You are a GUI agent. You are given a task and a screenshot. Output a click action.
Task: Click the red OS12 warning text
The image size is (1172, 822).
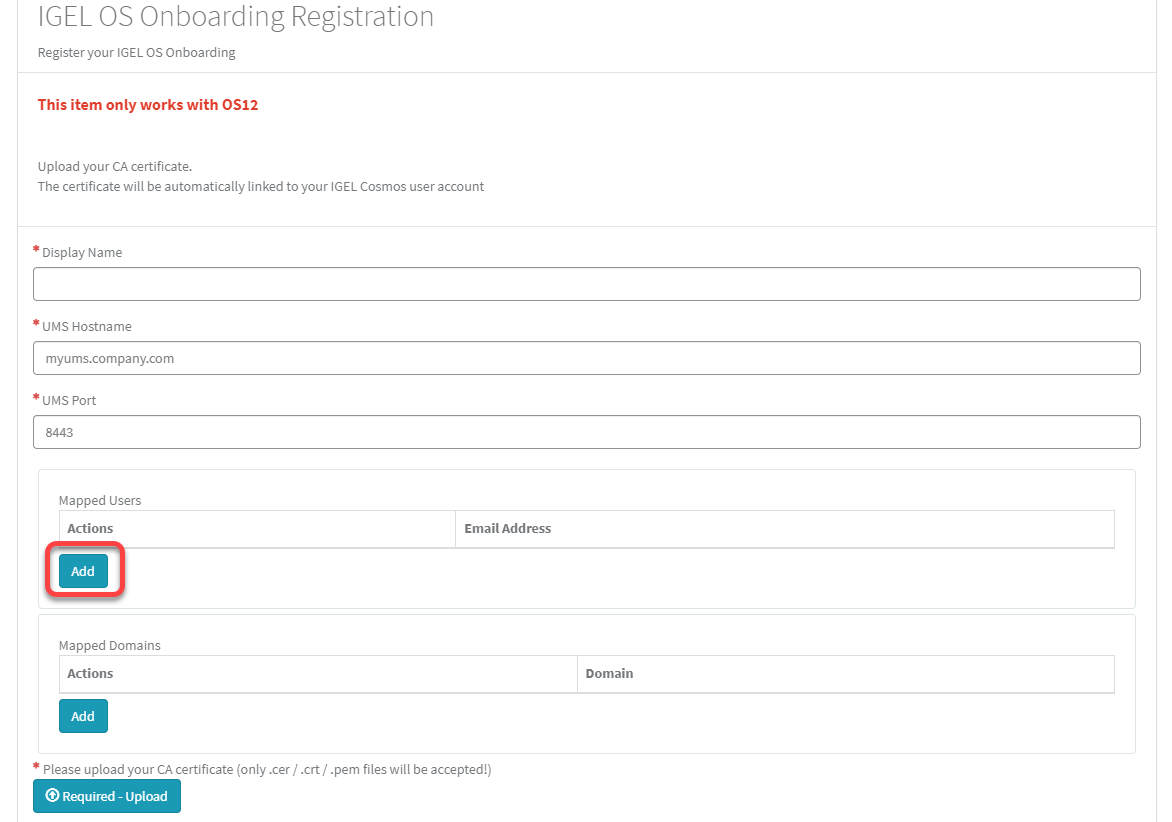[148, 104]
